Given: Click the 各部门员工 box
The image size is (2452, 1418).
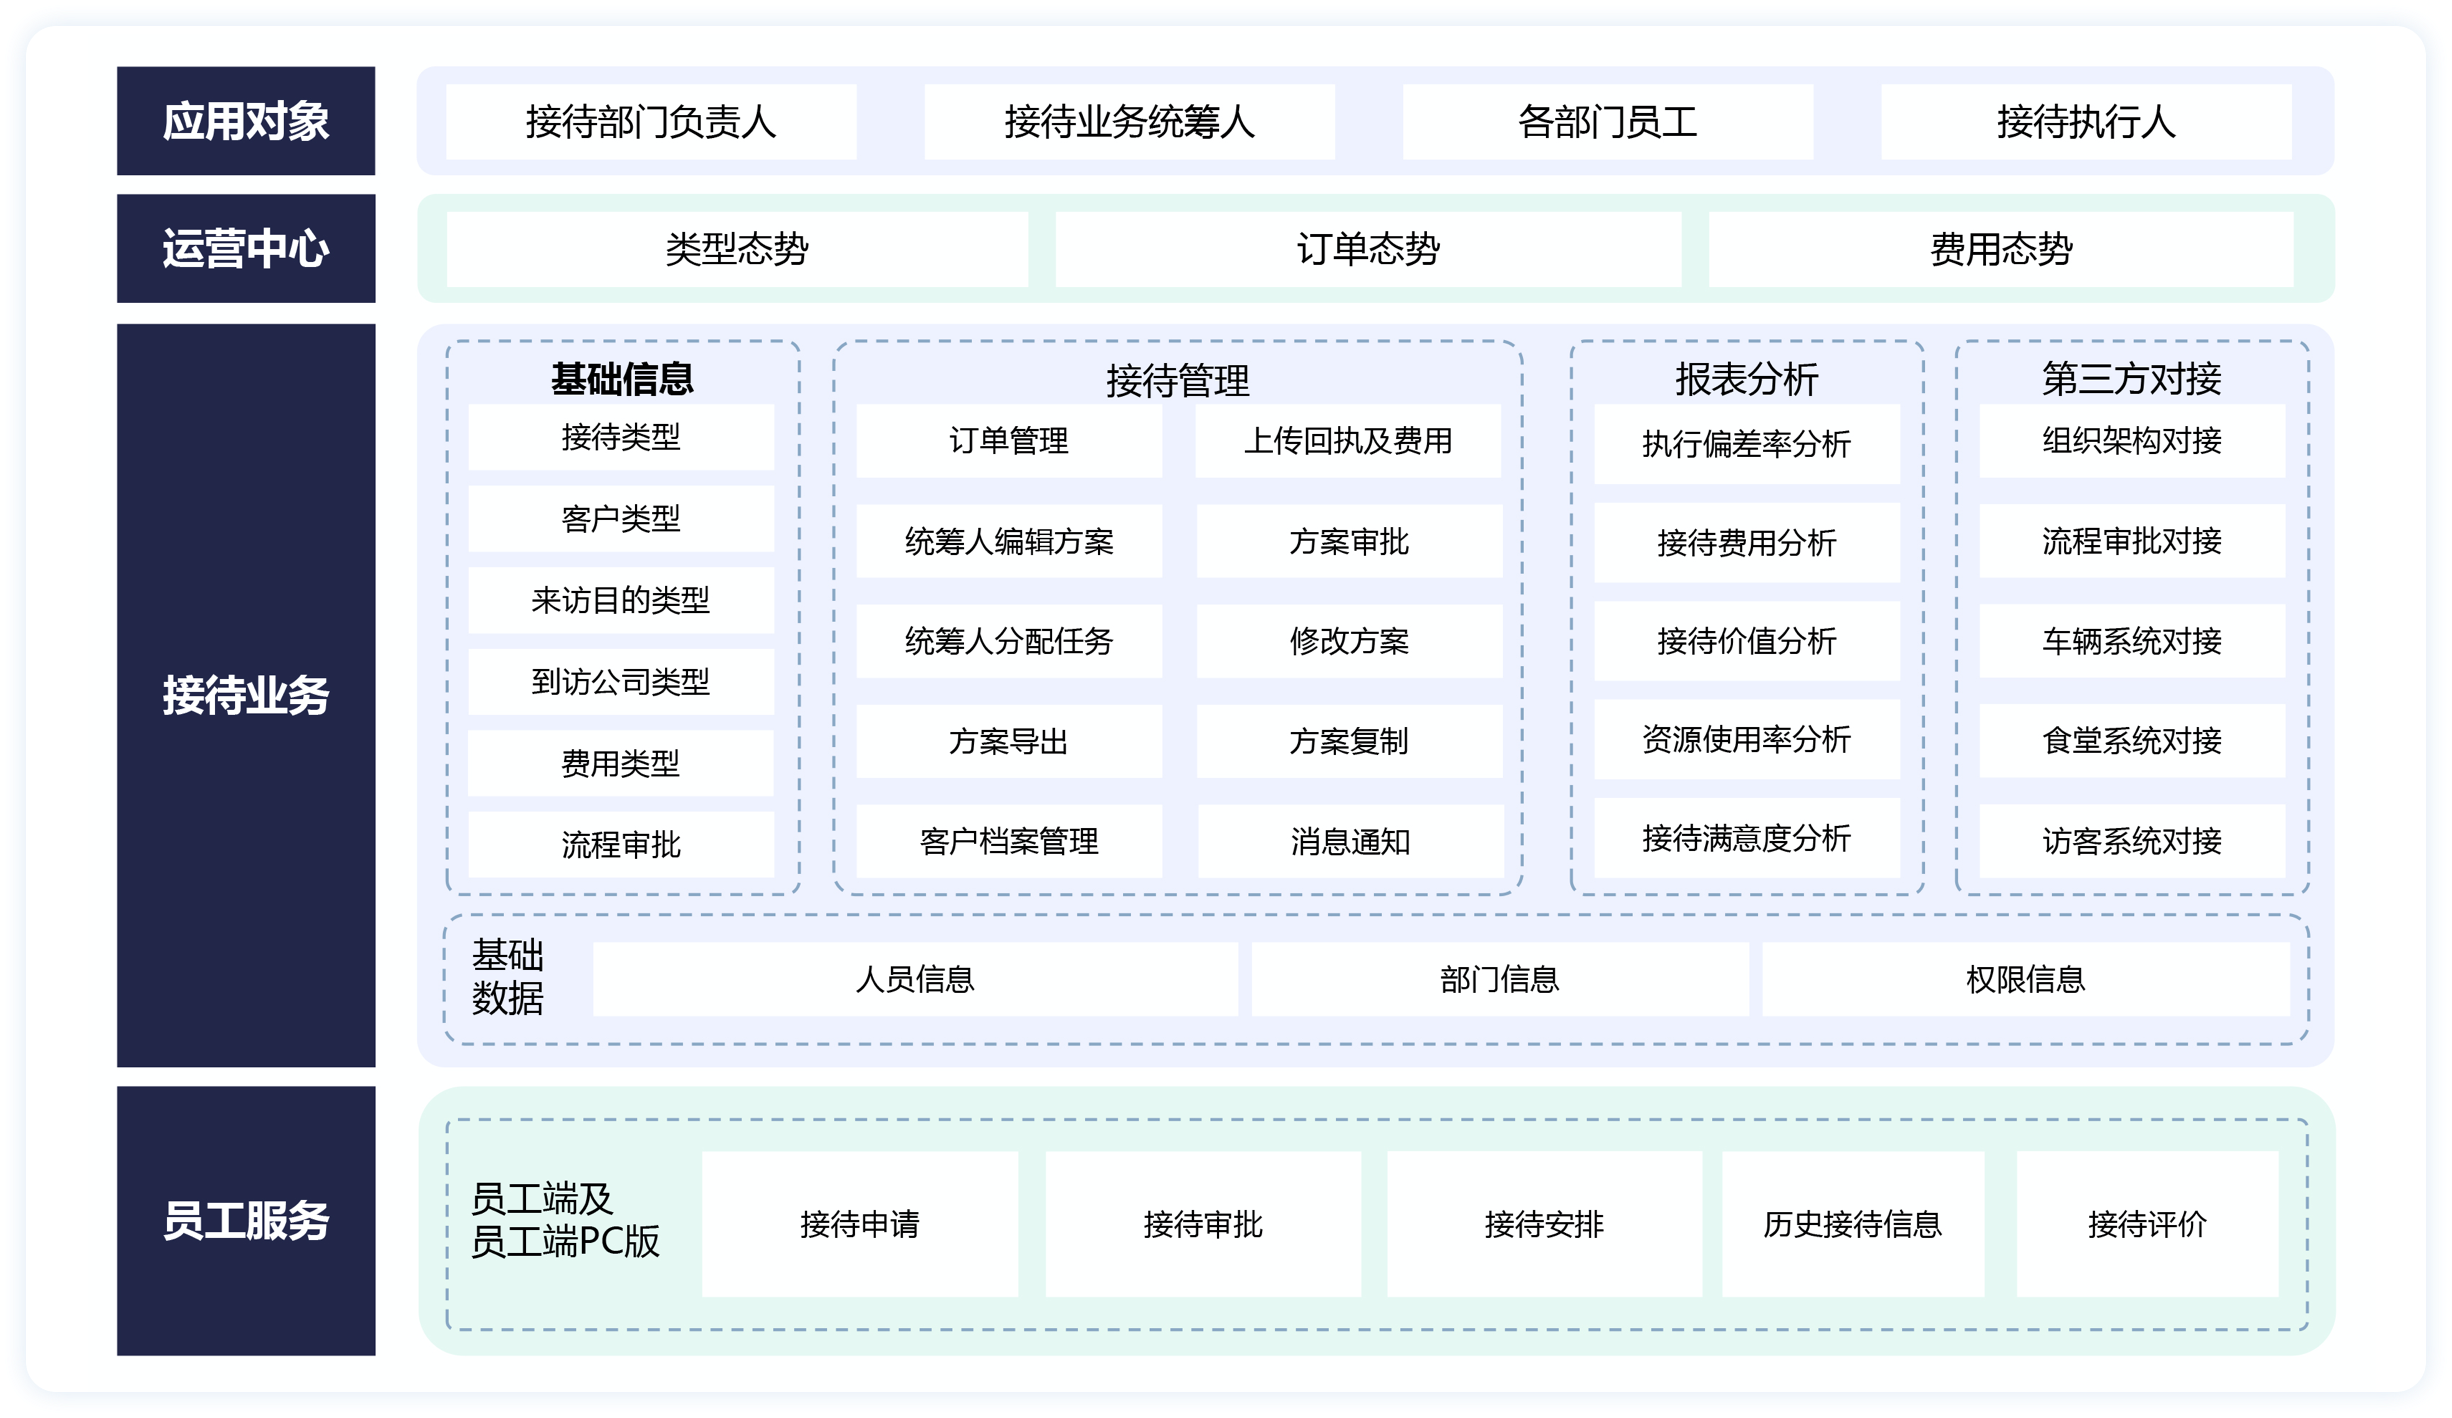Looking at the screenshot, I should click(1608, 122).
